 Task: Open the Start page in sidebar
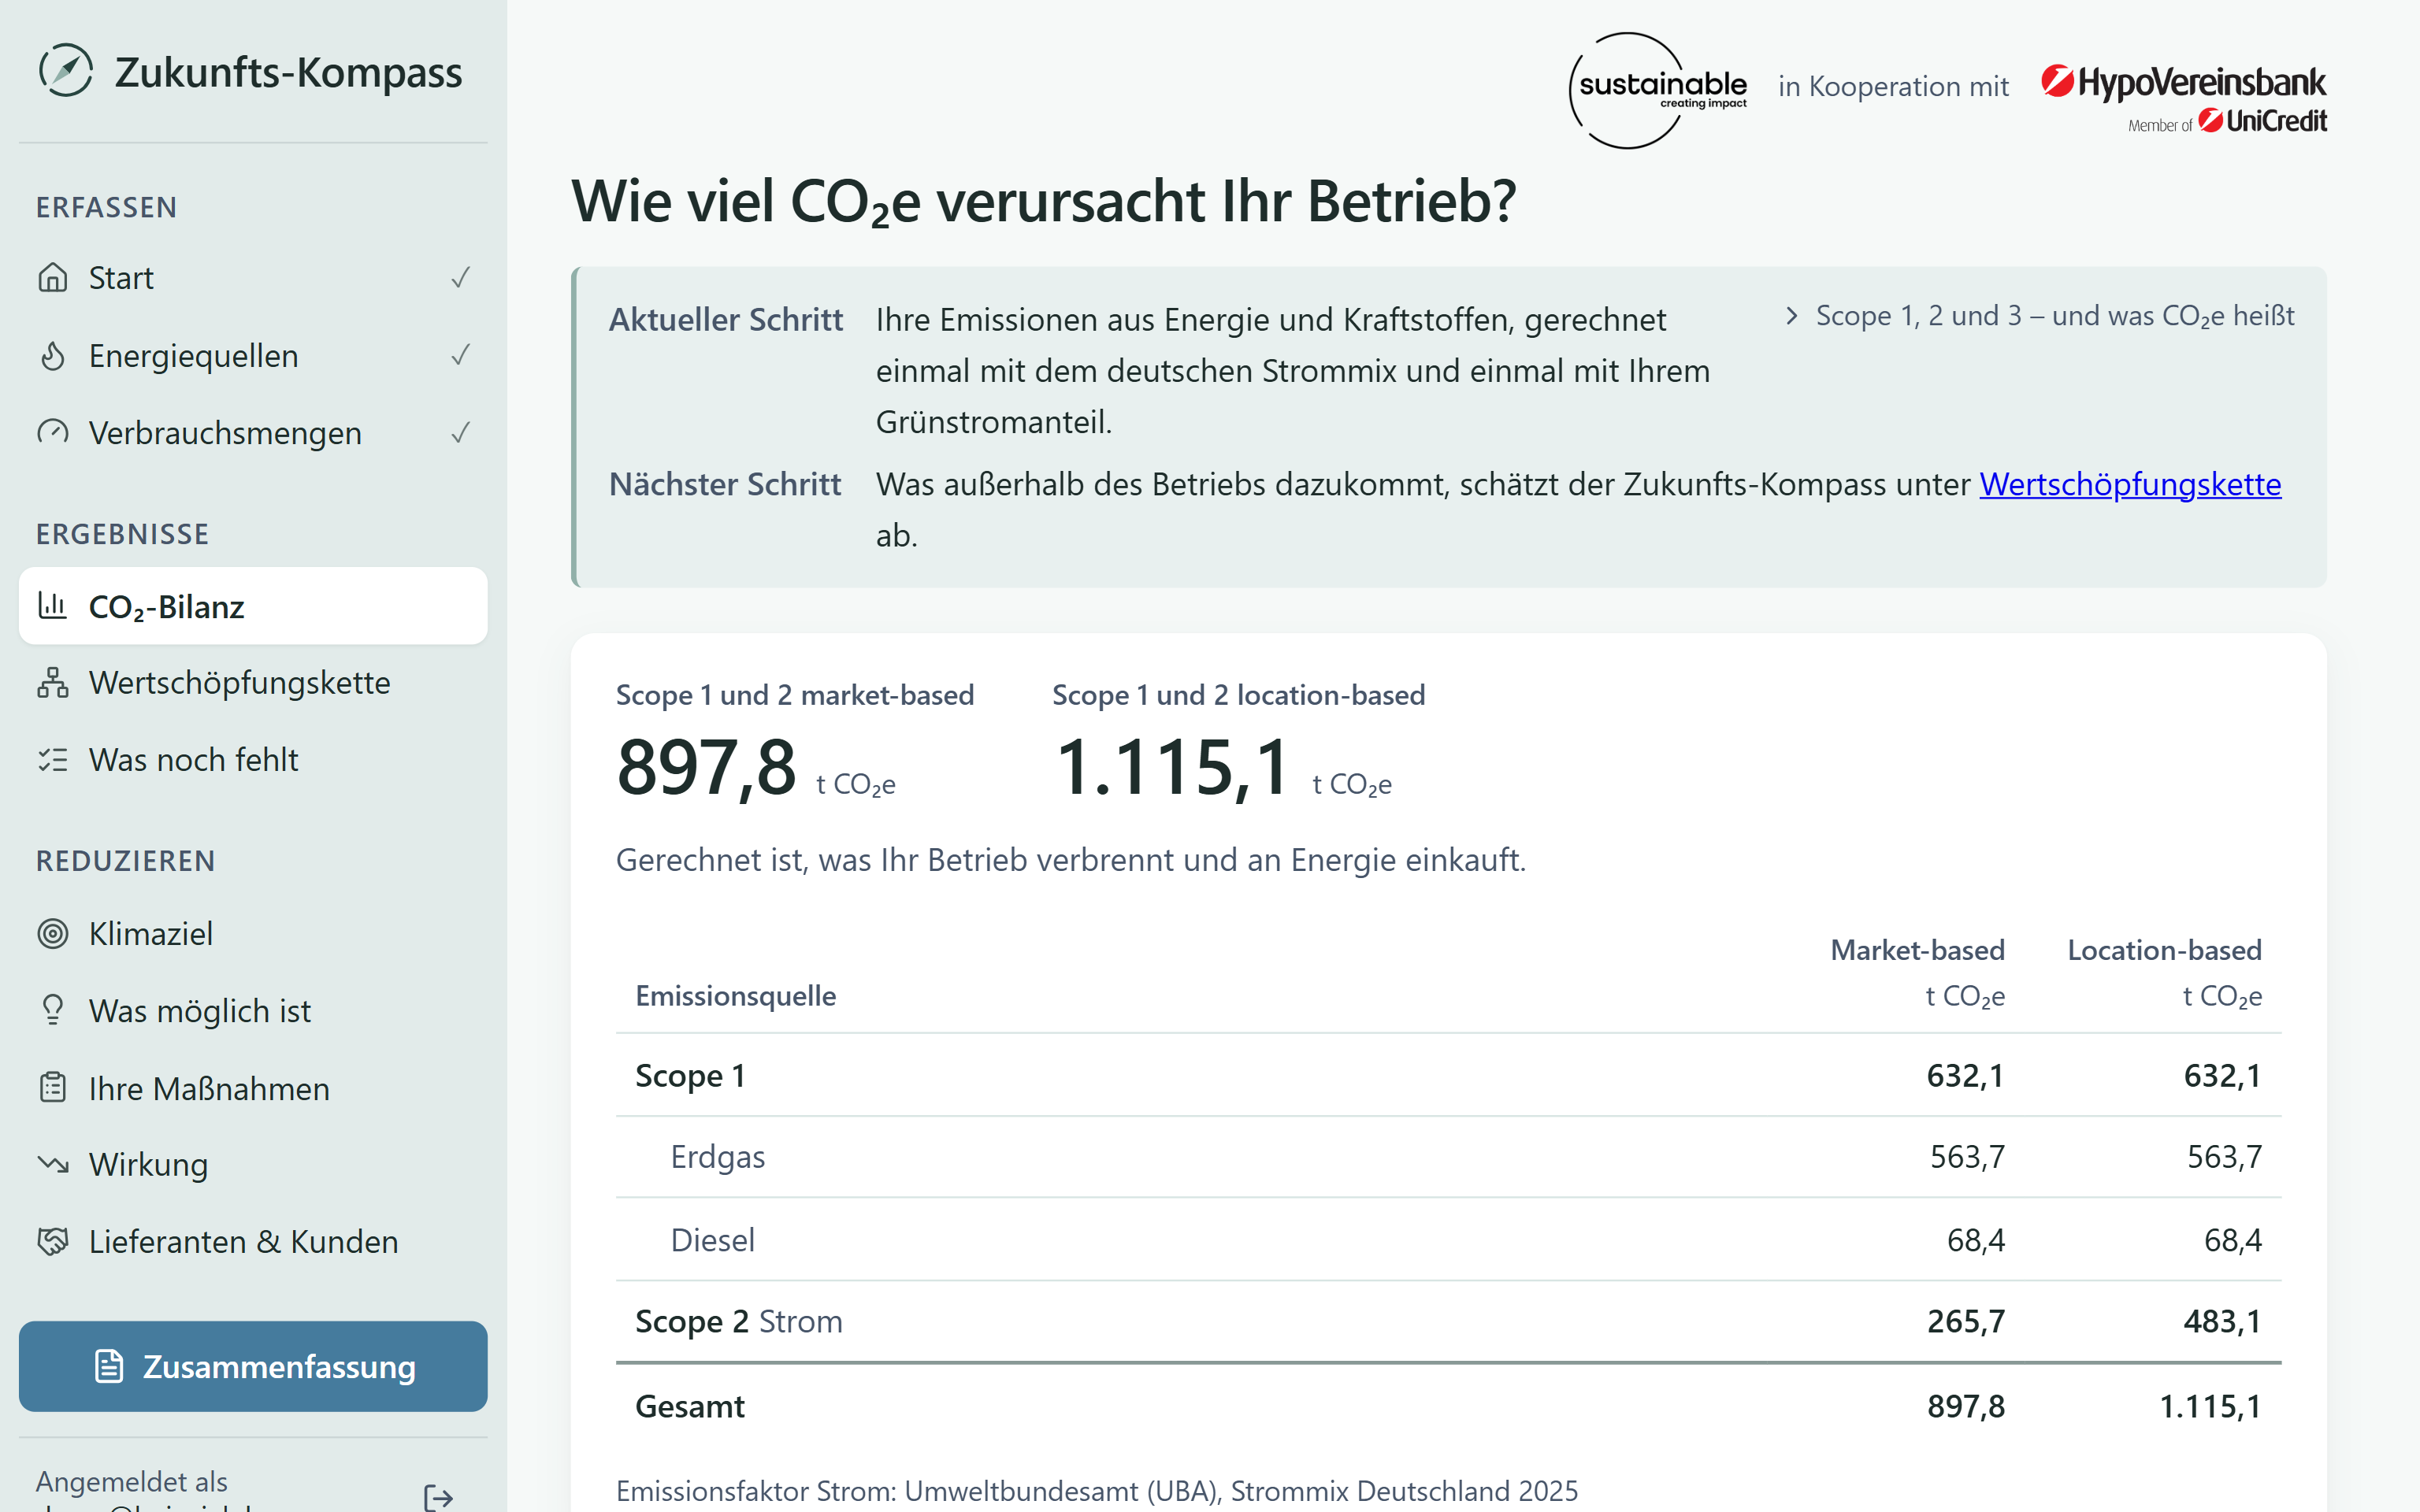tap(253, 277)
